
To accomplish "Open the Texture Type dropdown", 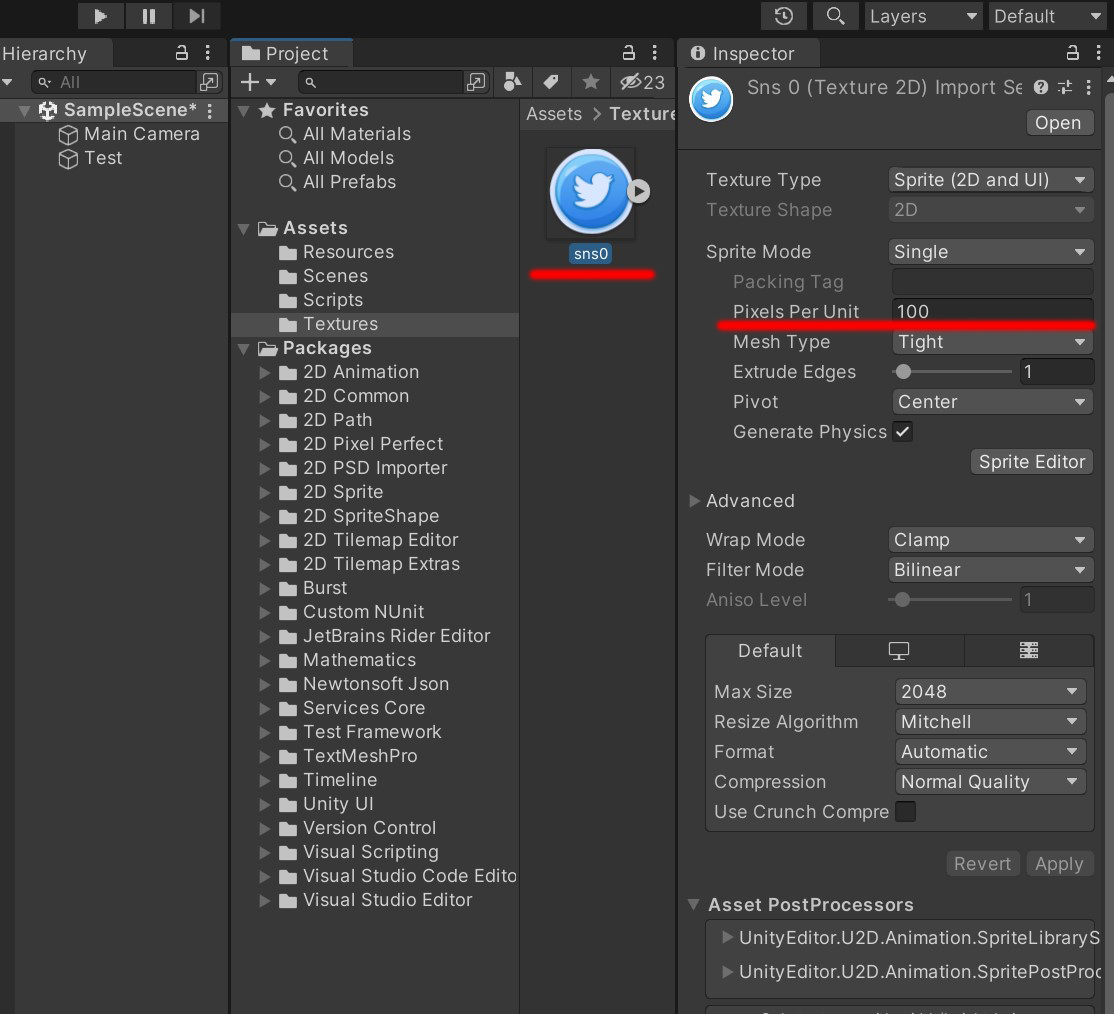I will pos(990,180).
